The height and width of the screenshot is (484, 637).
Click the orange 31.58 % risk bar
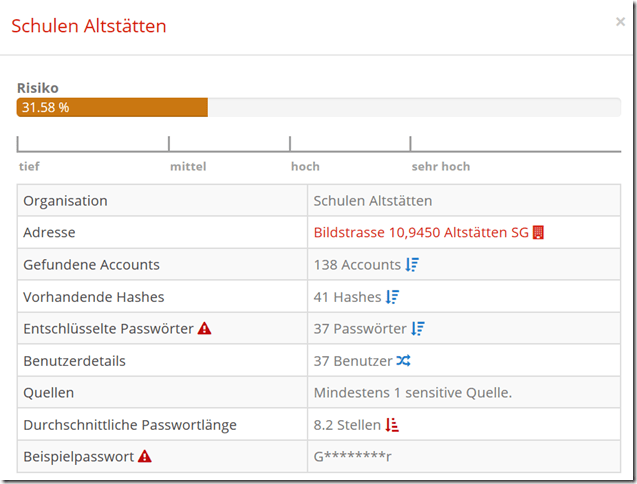pos(112,107)
